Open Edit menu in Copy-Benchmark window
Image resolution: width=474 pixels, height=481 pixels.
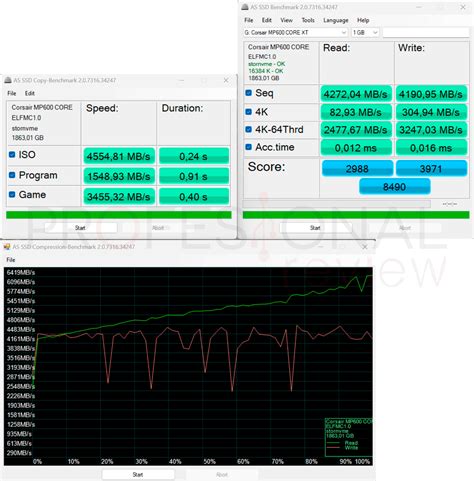point(30,93)
